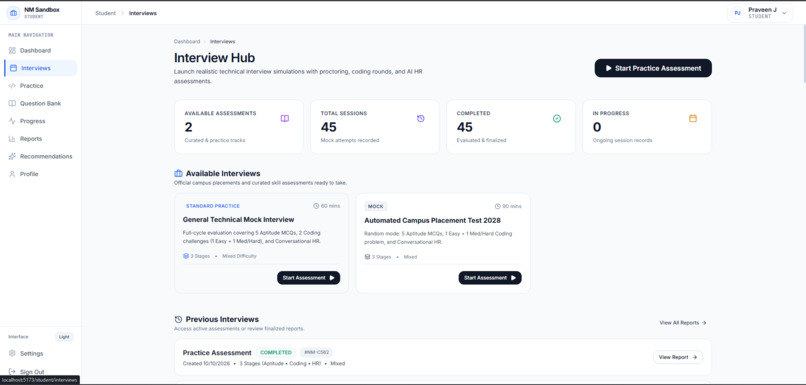Click the Total Sessions stat card
This screenshot has width=806, height=385.
point(375,127)
